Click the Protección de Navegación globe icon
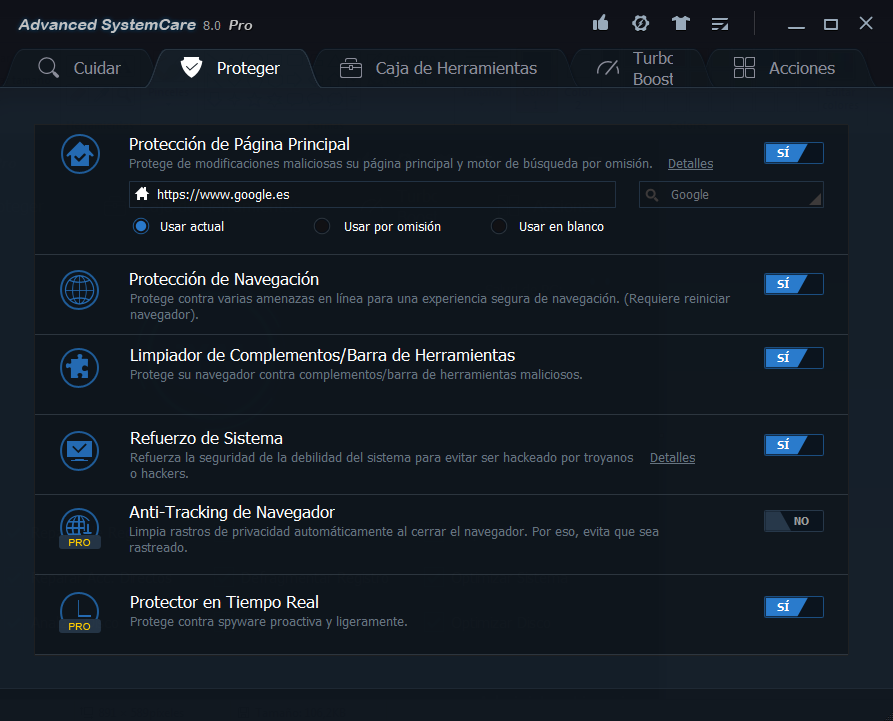This screenshot has height=721, width=893. tap(80, 289)
